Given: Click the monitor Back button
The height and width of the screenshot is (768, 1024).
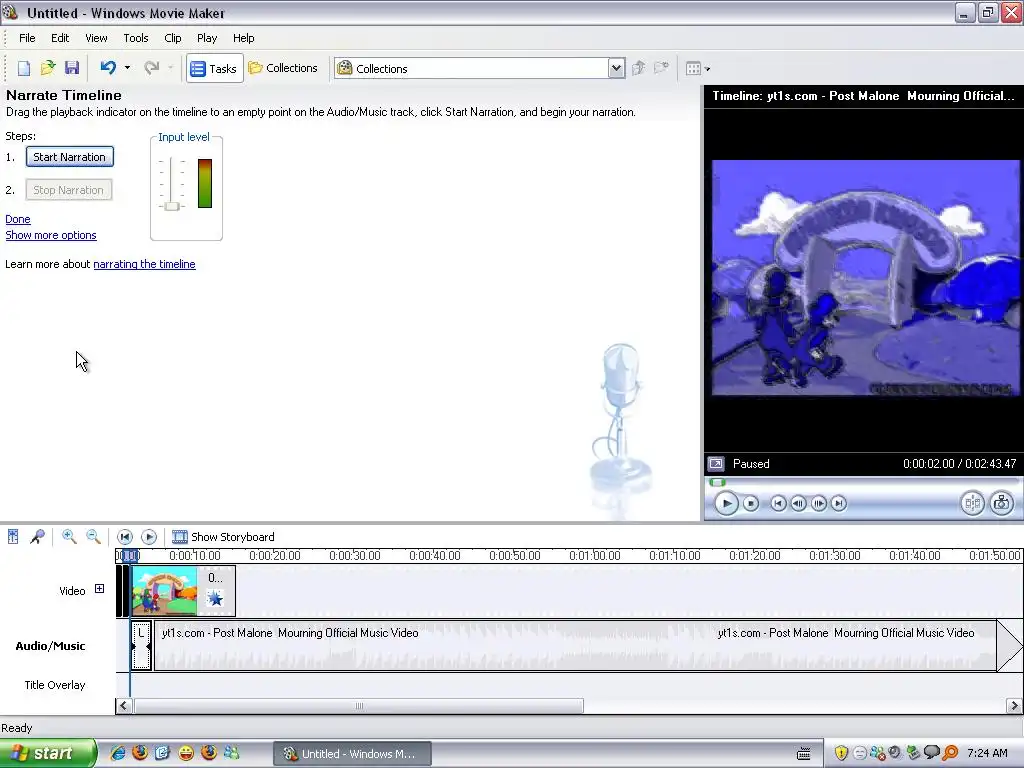Looking at the screenshot, I should pos(778,504).
